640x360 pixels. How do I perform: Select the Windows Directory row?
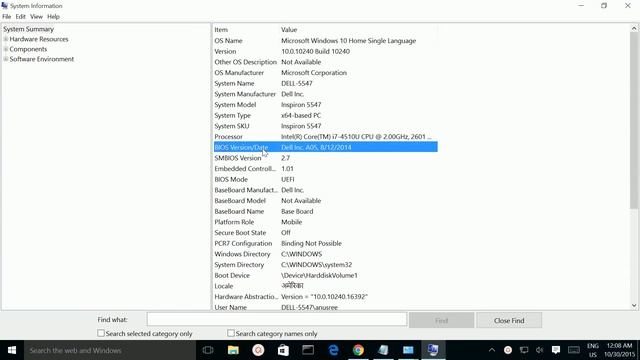coord(325,254)
